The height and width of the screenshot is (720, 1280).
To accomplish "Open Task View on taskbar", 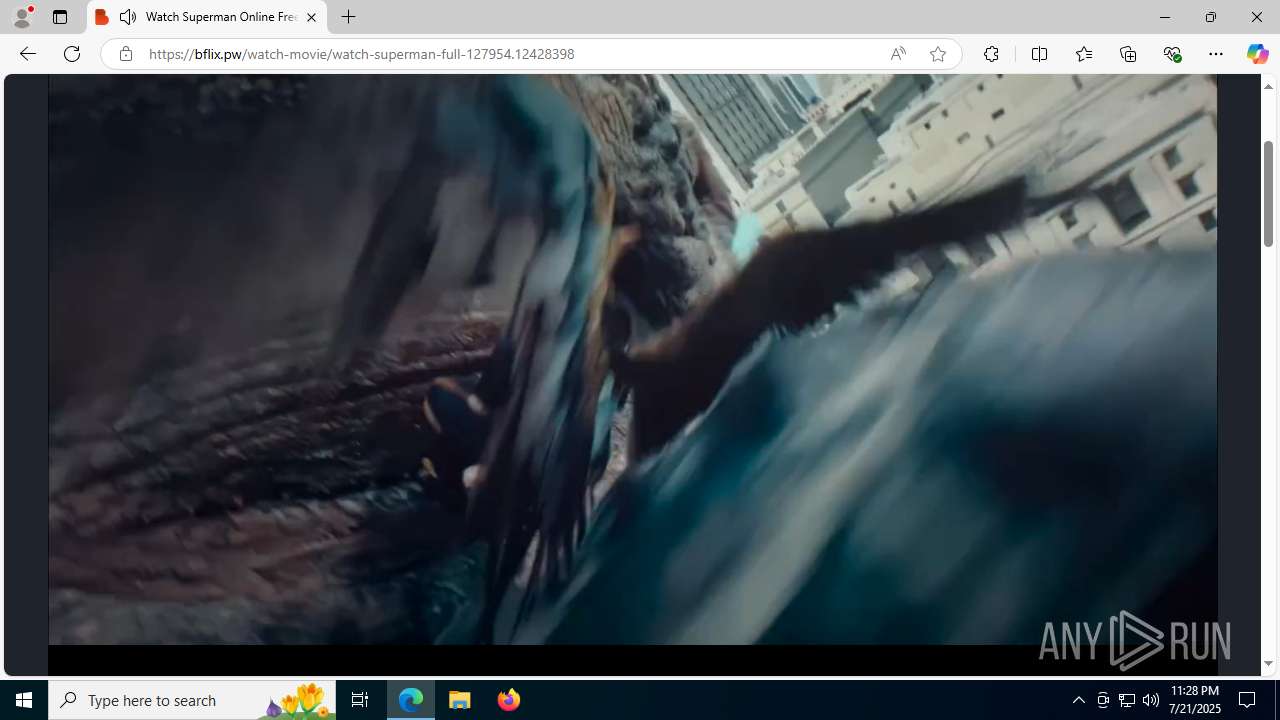I will click(x=360, y=700).
